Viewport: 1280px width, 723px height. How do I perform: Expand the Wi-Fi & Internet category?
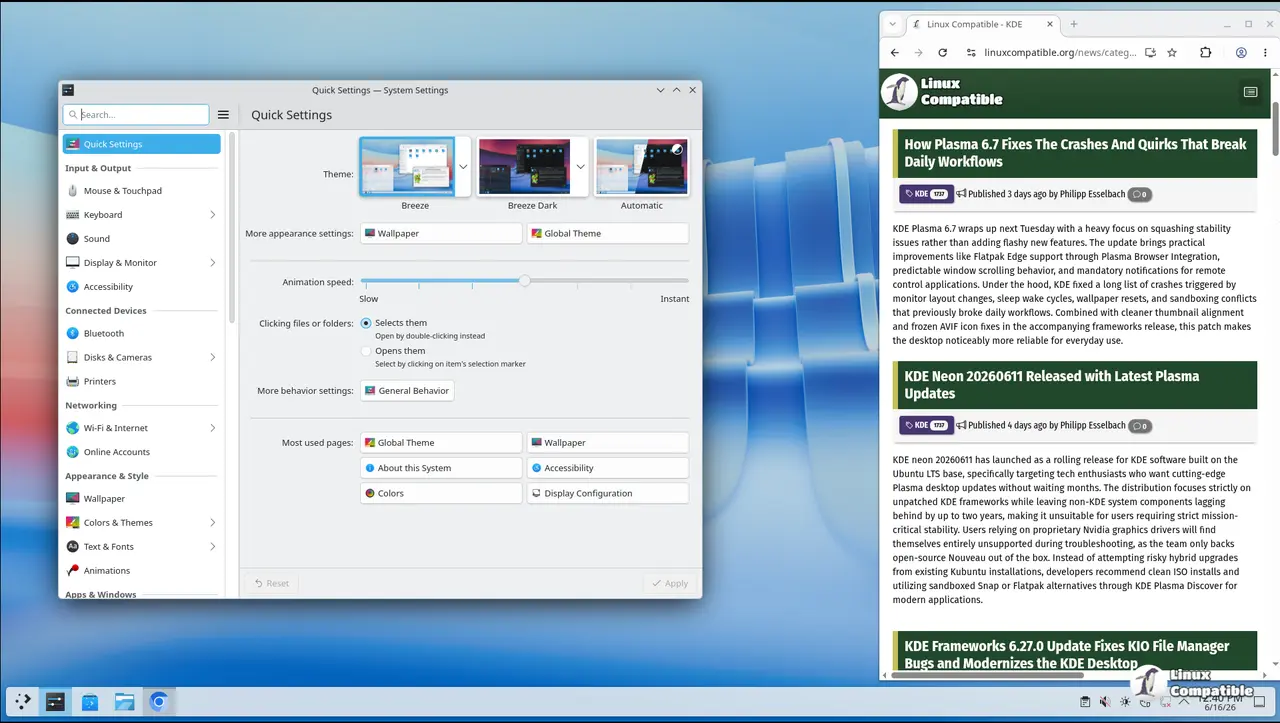[x=213, y=428]
